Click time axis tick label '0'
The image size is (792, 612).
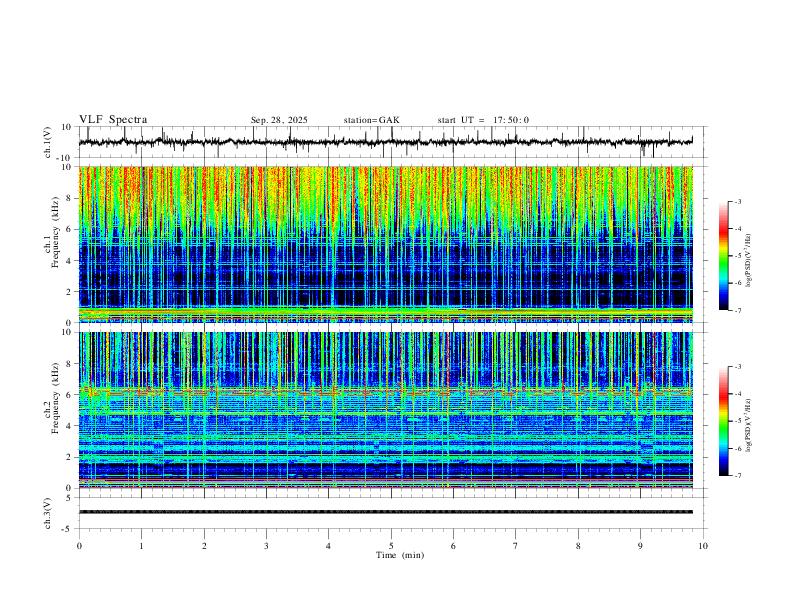click(x=79, y=546)
